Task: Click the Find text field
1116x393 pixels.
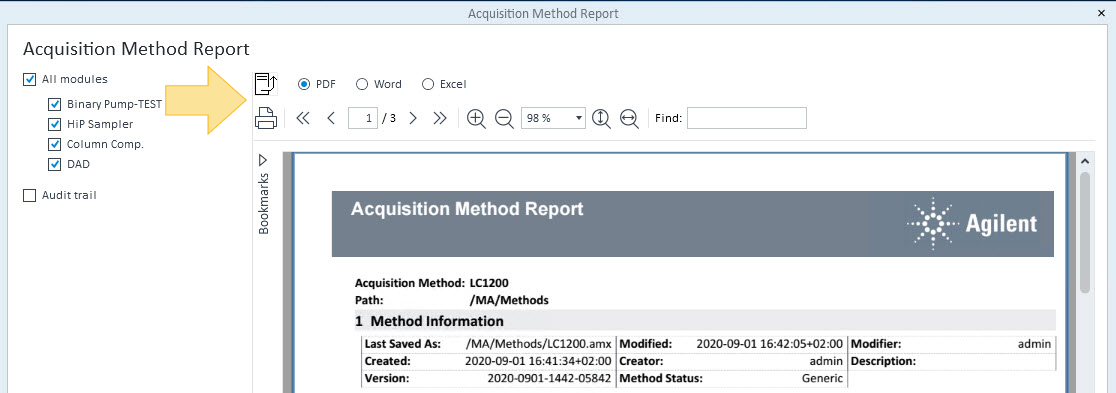Action: [x=747, y=118]
